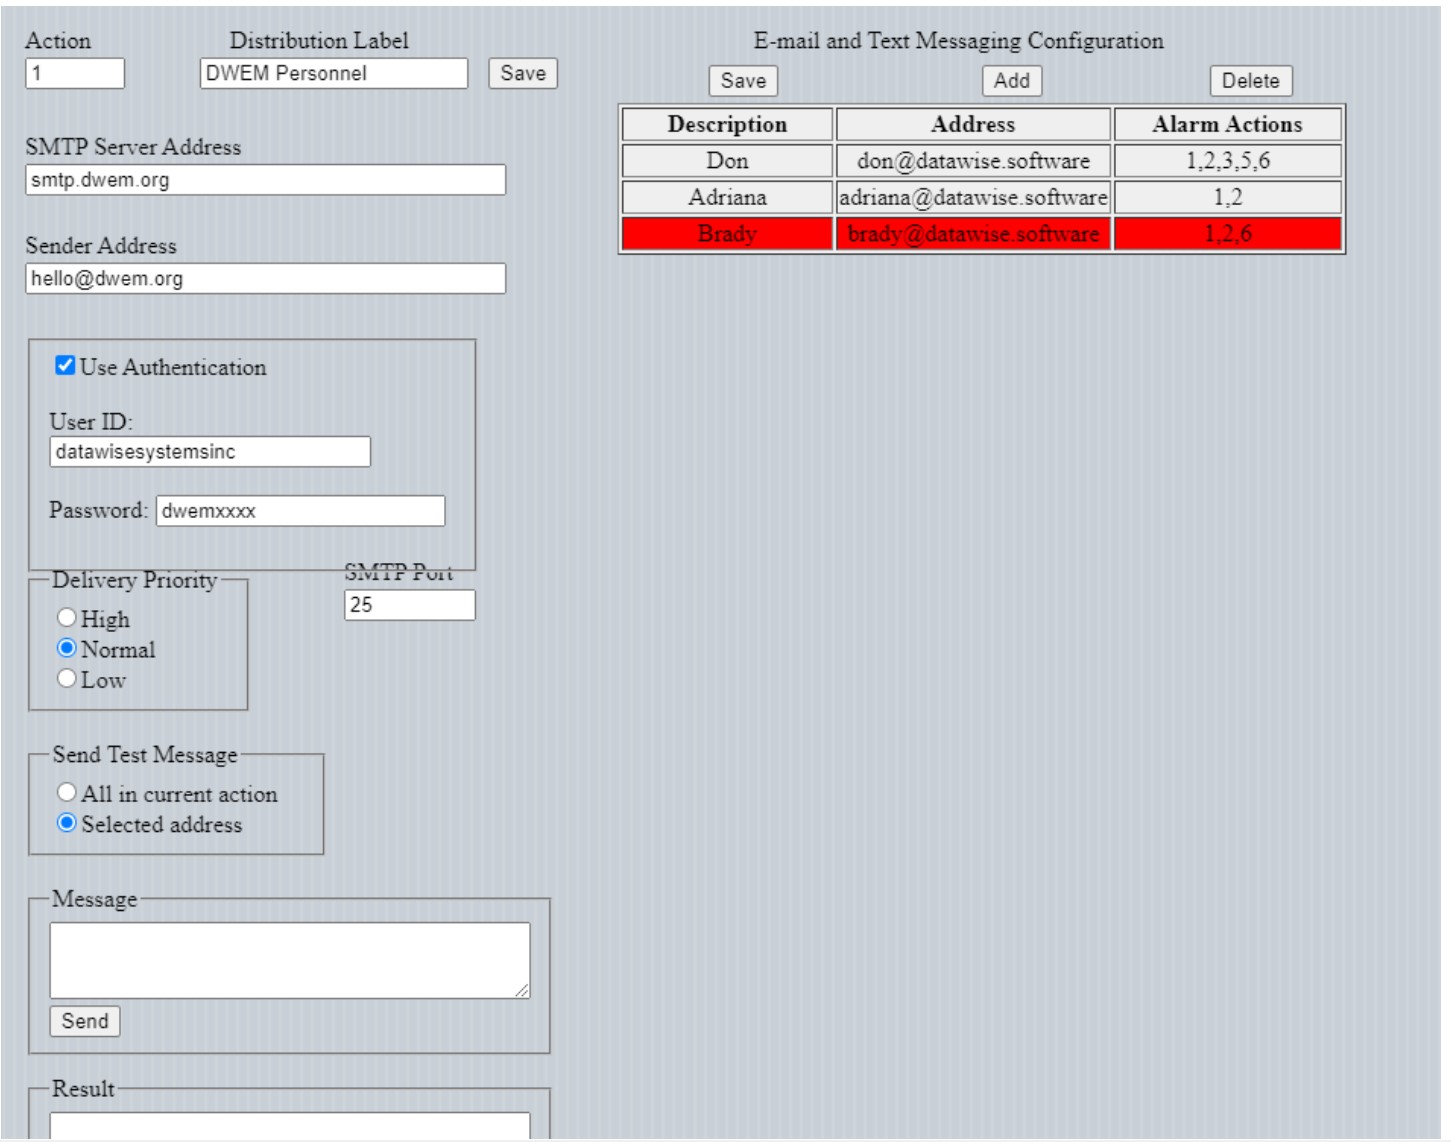This screenshot has width=1451, height=1142.
Task: Send the test message
Action: point(85,1021)
